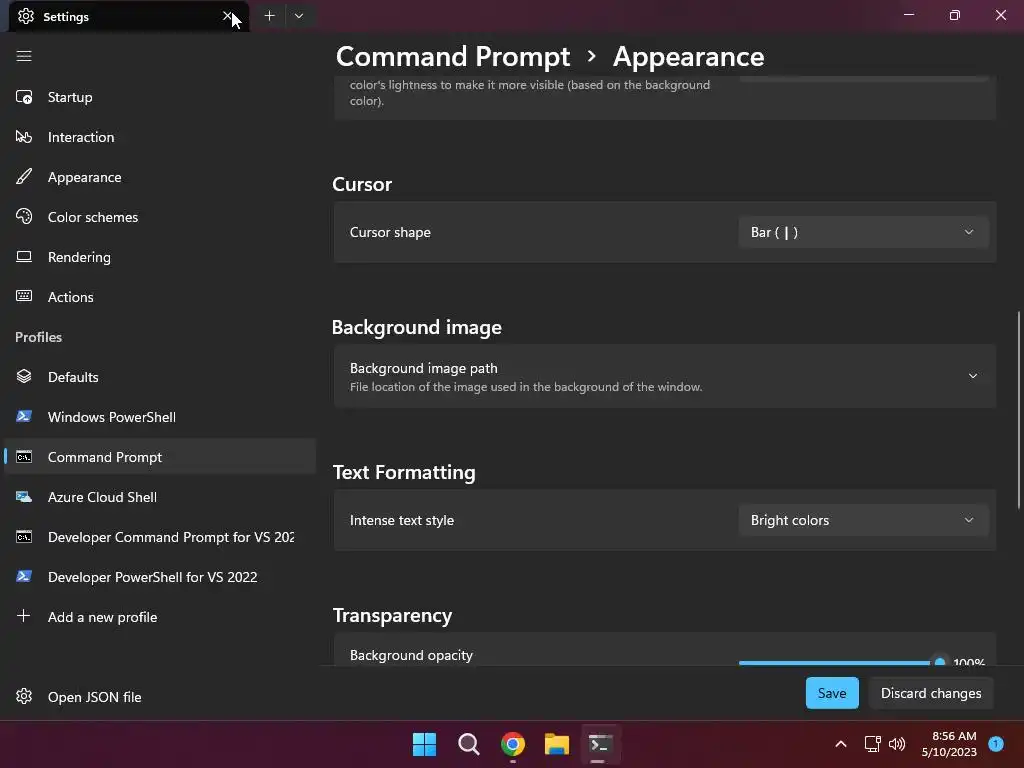Select Developer PowerShell for VS 2022
This screenshot has width=1024, height=768.
coord(160,577)
